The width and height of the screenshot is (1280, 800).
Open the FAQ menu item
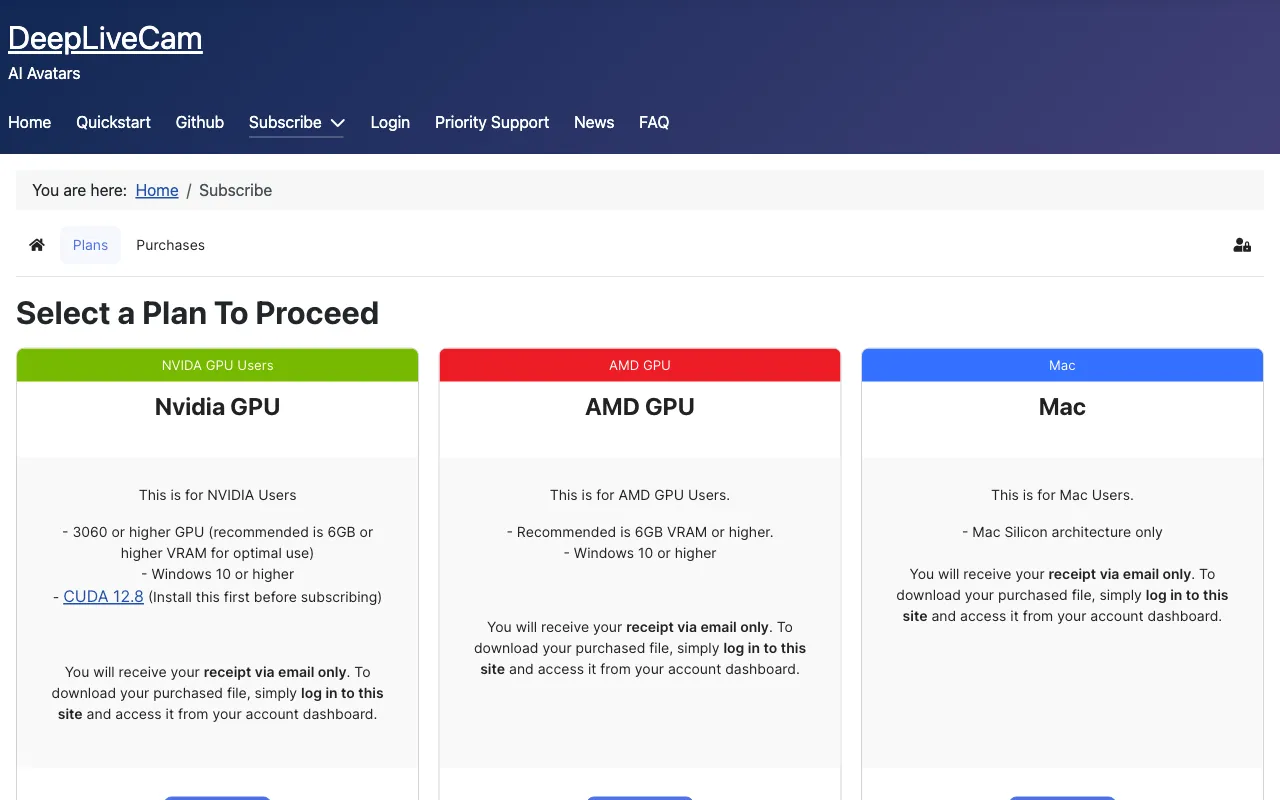coord(654,122)
